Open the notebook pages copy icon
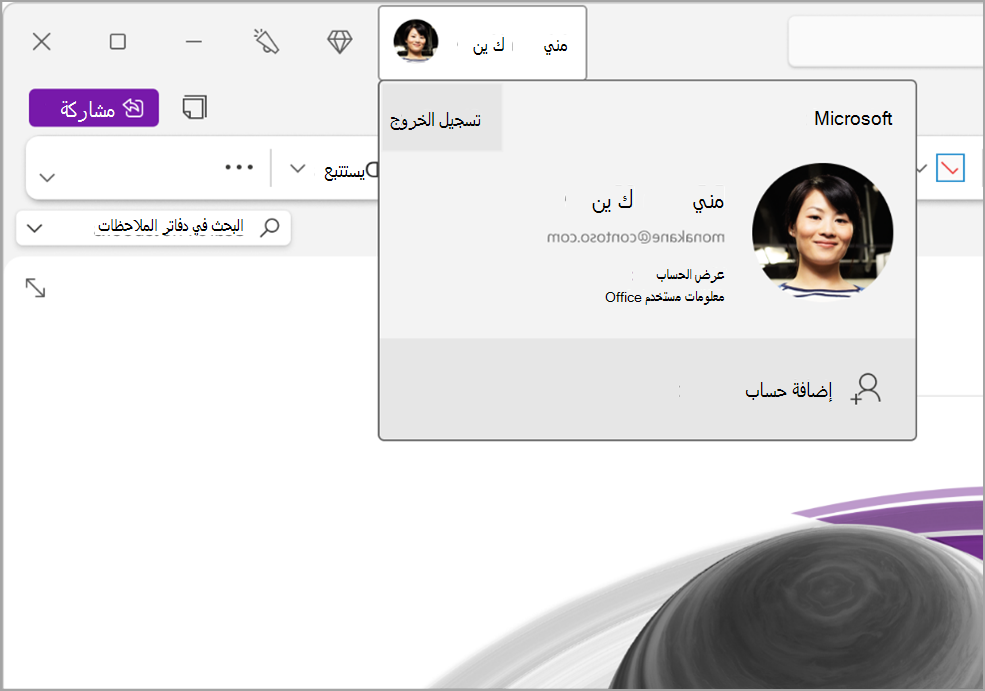This screenshot has height=691, width=985. (x=195, y=107)
